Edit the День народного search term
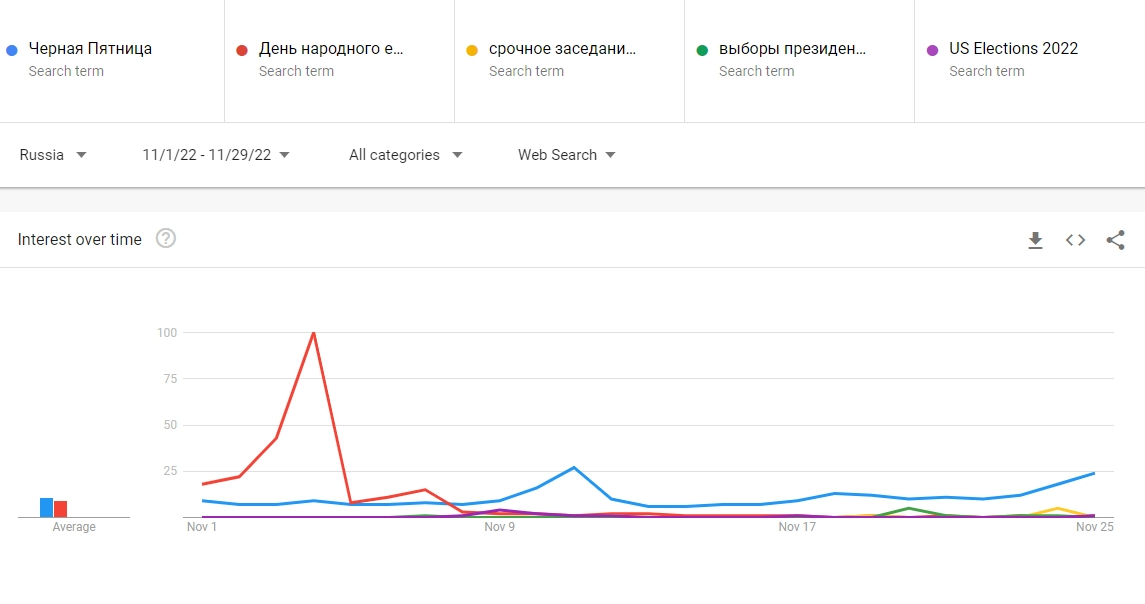The image size is (1145, 604). pyautogui.click(x=332, y=49)
